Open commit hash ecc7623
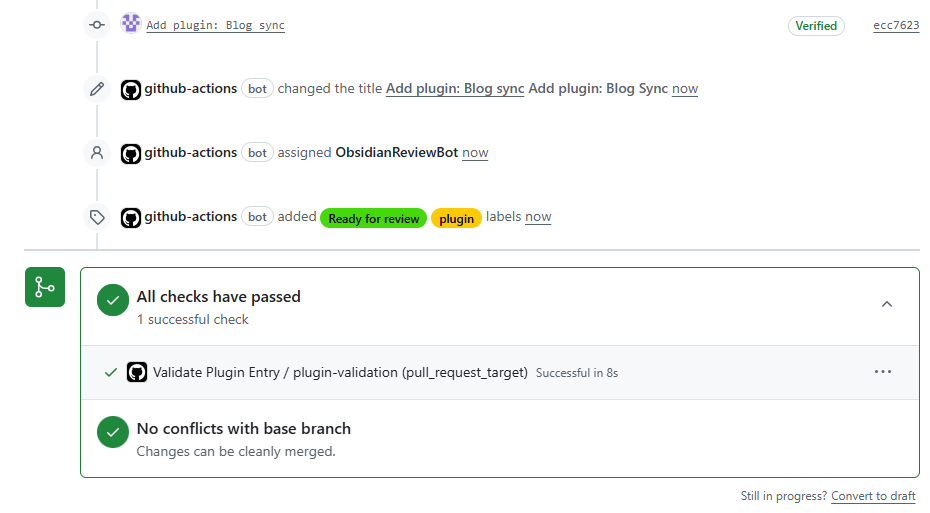The image size is (930, 513). click(896, 26)
